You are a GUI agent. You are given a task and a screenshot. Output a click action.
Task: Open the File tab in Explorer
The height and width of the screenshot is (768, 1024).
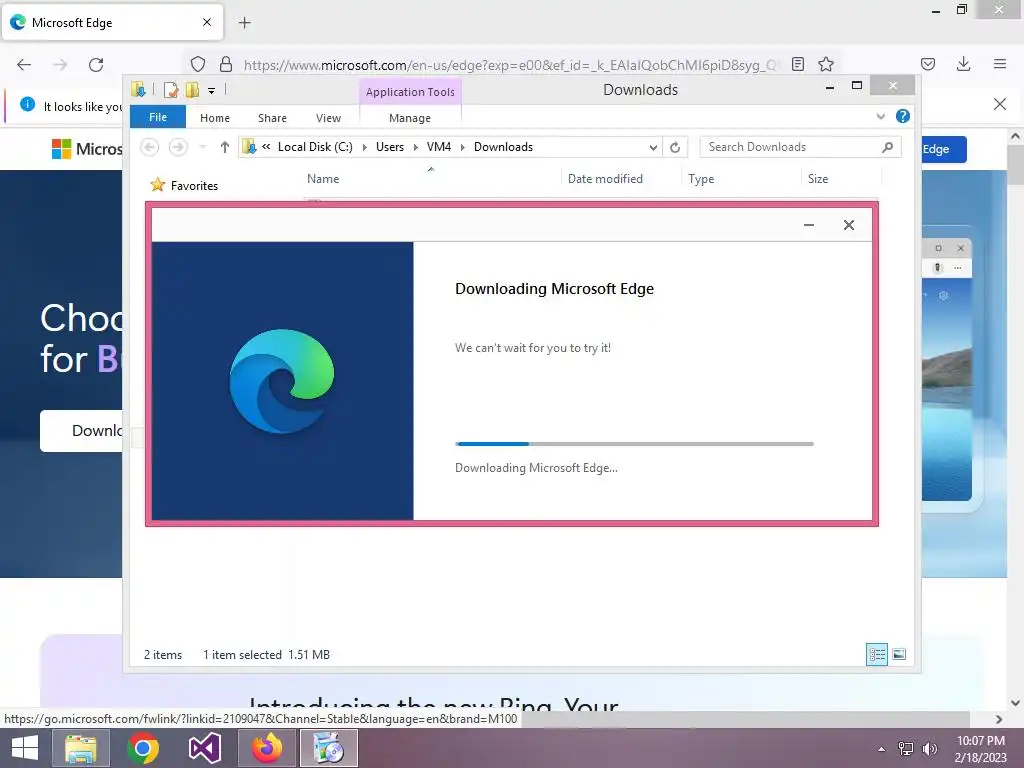pos(158,117)
